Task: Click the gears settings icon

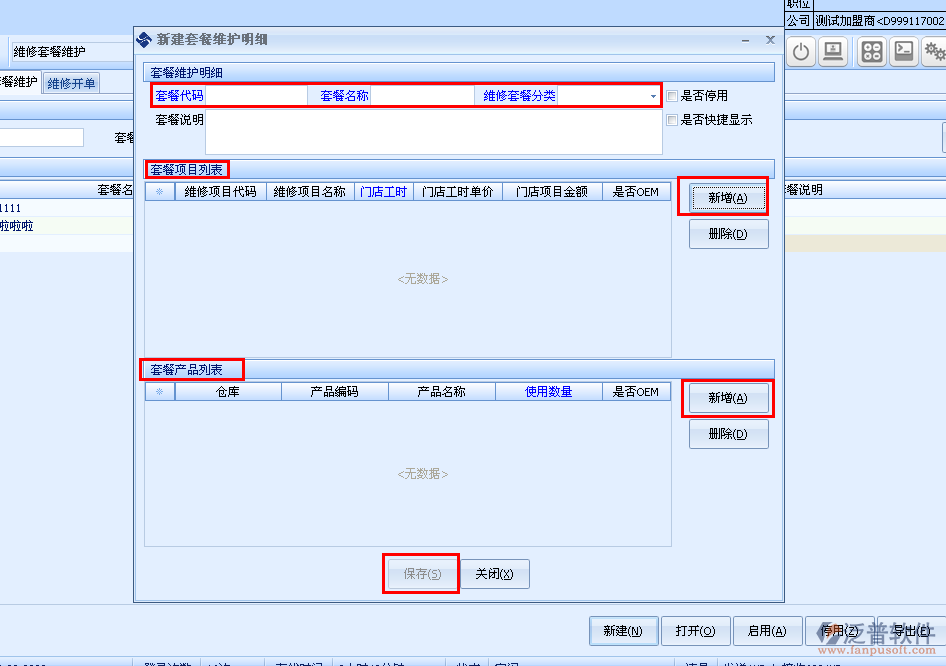Action: click(935, 52)
